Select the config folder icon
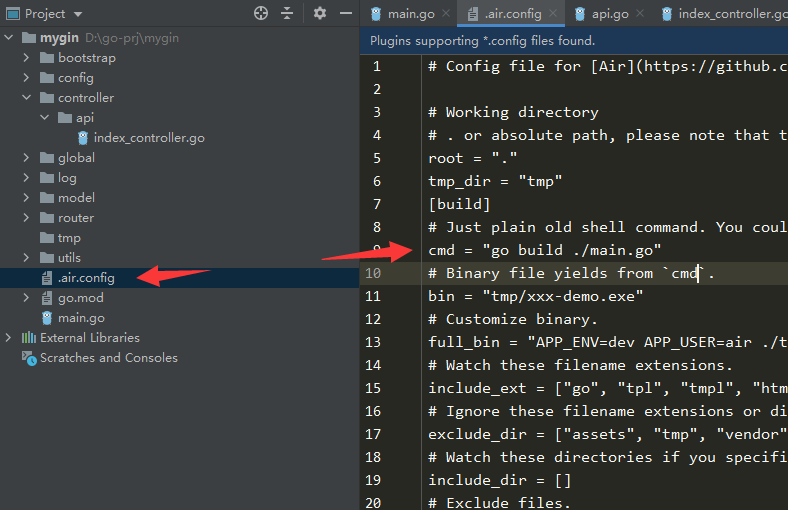The width and height of the screenshot is (788, 510). click(x=47, y=78)
